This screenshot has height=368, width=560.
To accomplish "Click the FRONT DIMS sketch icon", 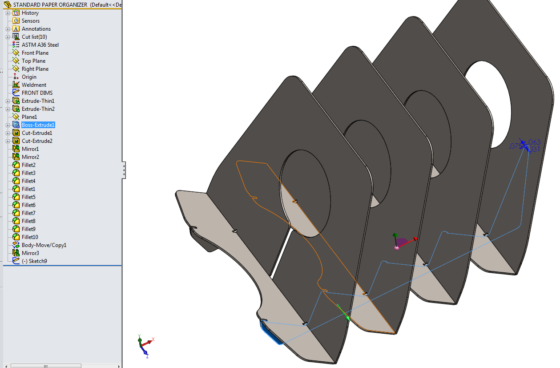I will [x=16, y=93].
